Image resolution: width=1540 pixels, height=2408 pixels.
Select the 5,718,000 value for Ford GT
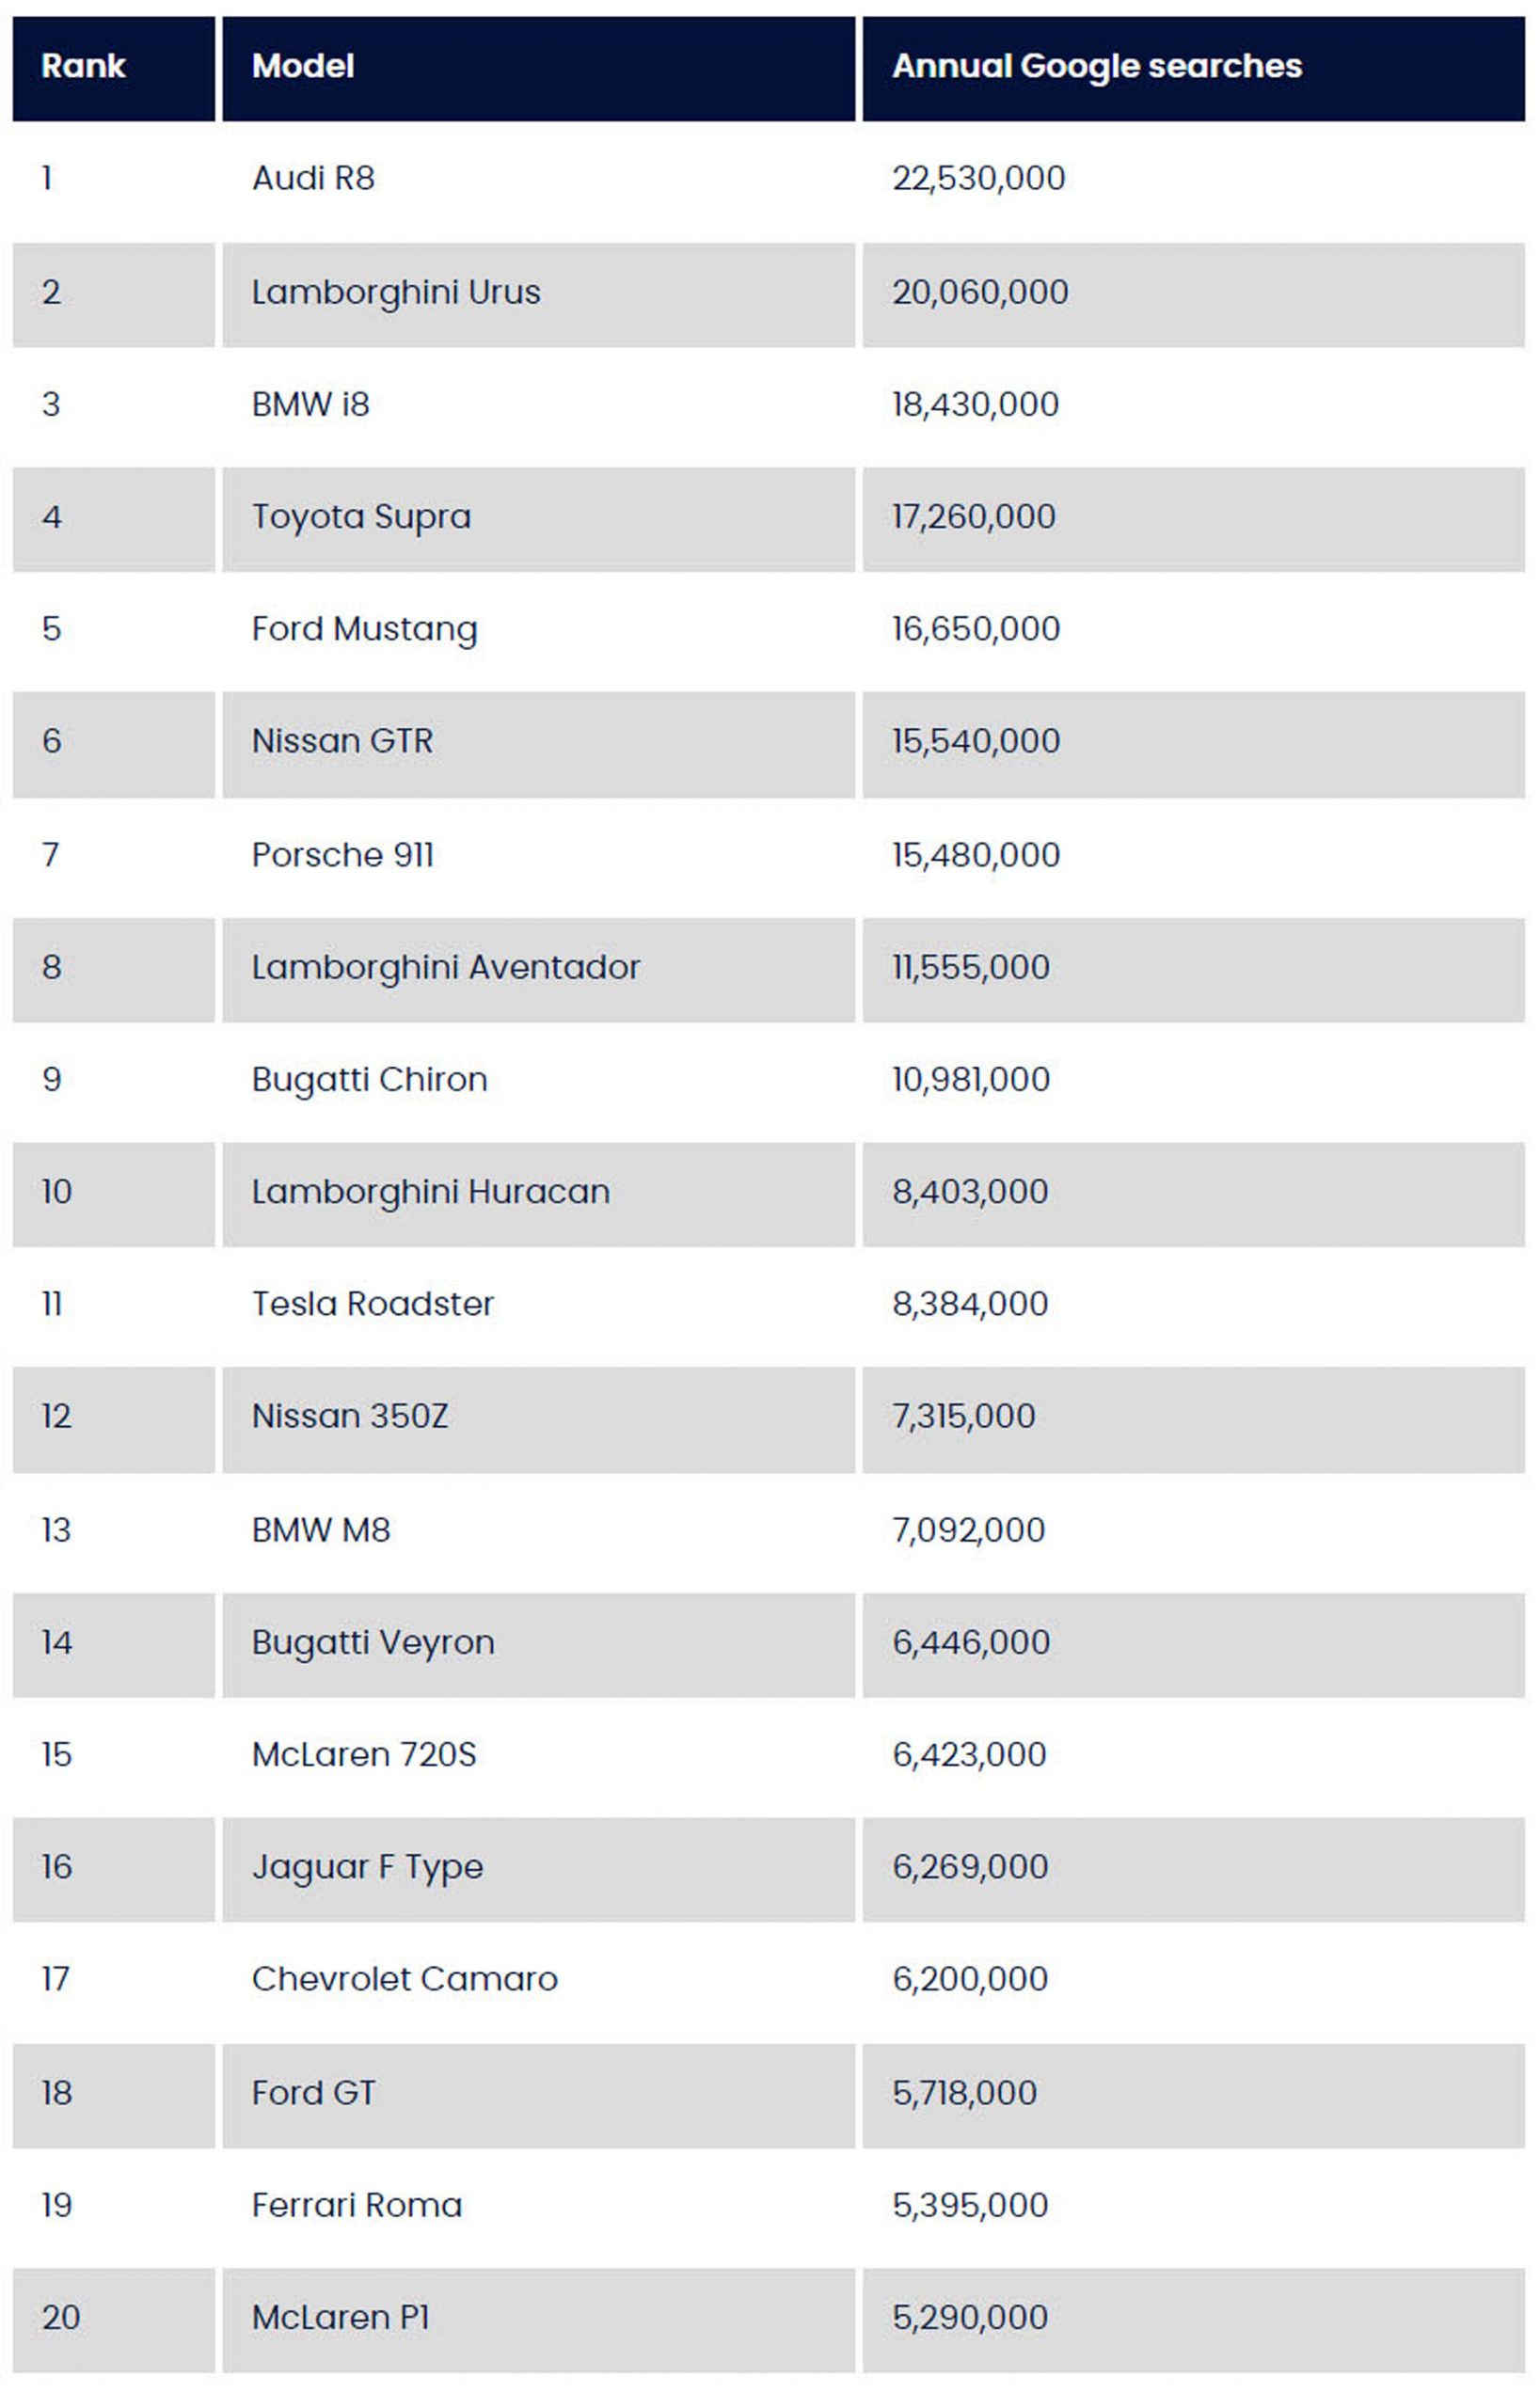click(964, 2093)
